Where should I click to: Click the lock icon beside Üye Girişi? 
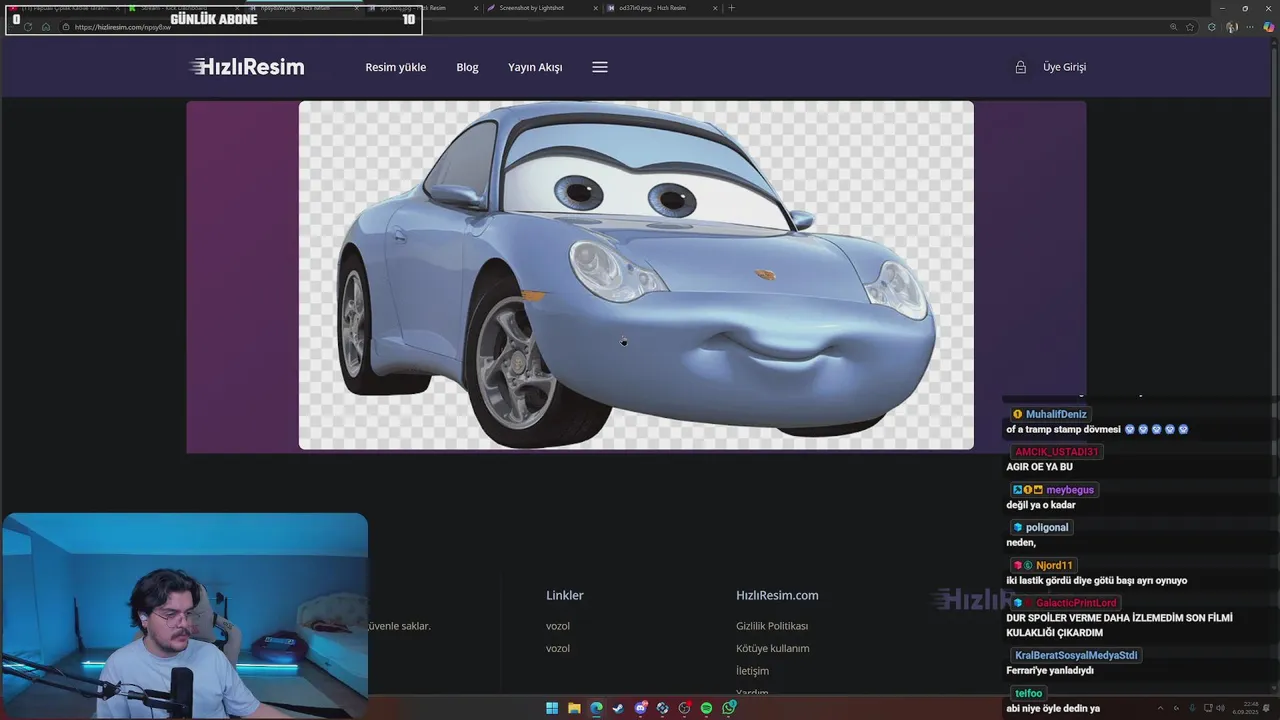click(1020, 67)
